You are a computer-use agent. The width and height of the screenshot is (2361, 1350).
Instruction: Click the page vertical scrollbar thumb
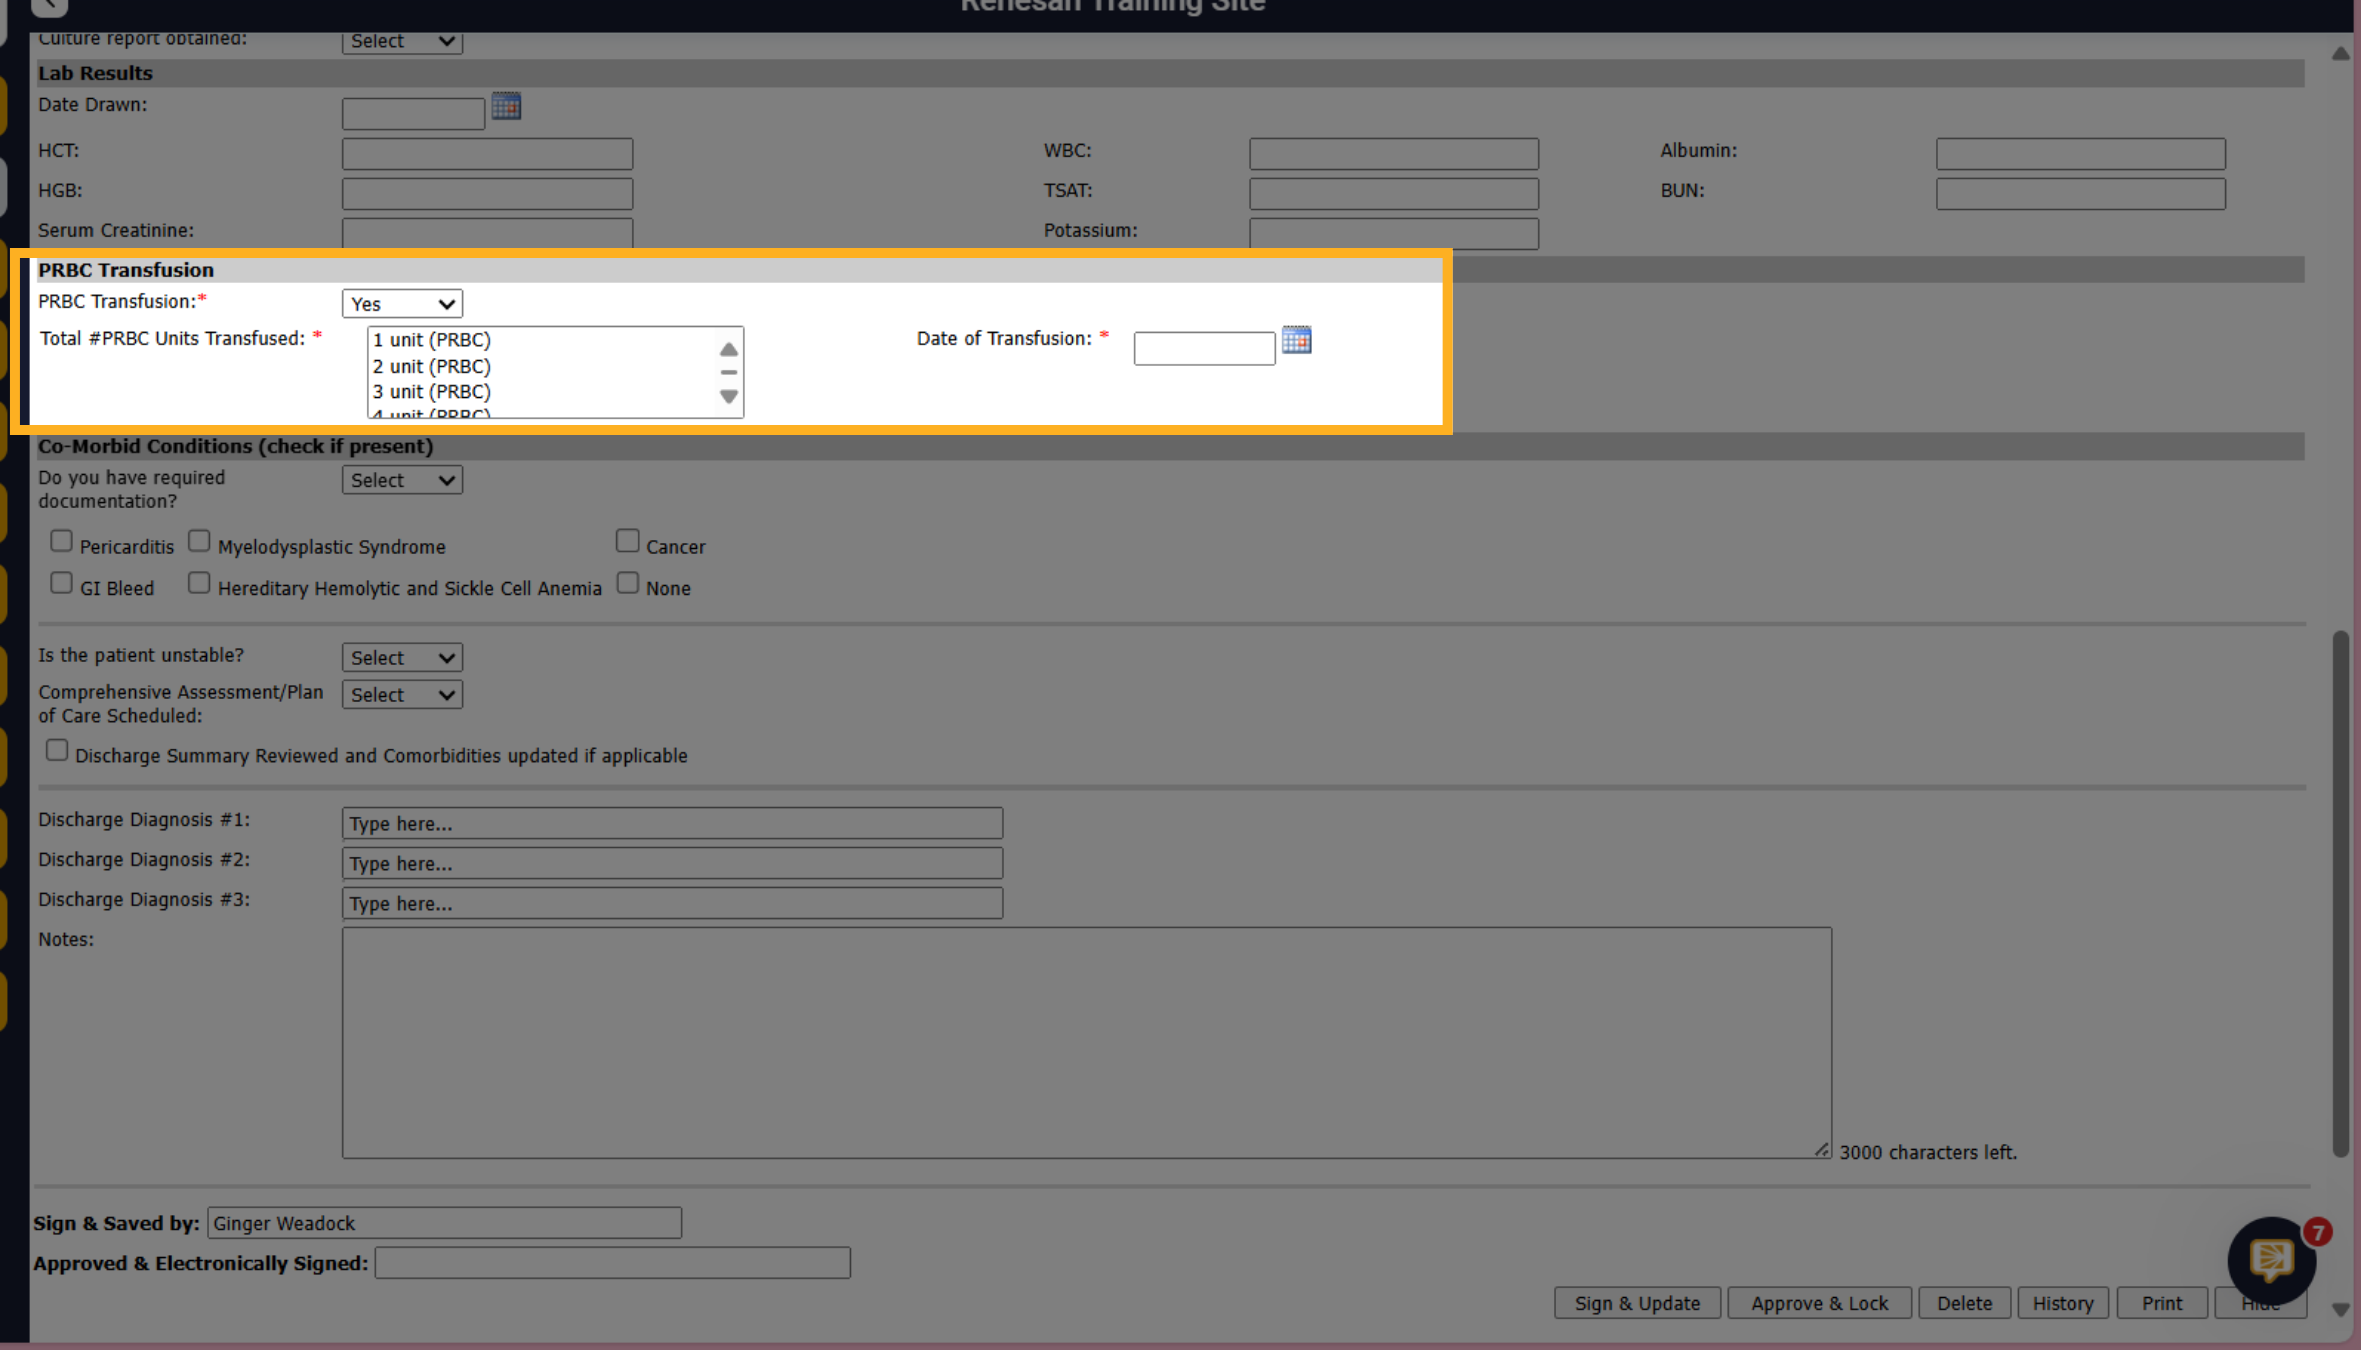tap(2340, 893)
